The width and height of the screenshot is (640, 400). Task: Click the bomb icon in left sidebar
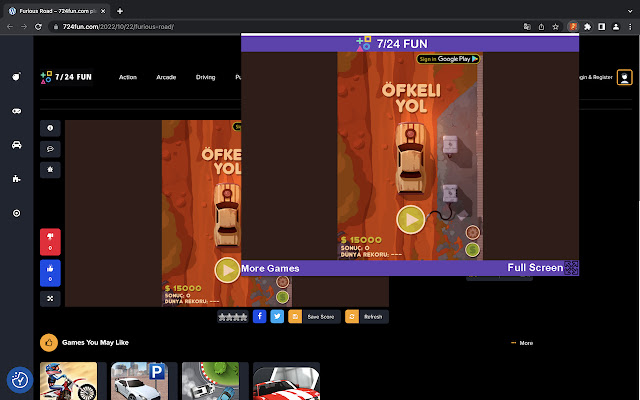coord(16,77)
